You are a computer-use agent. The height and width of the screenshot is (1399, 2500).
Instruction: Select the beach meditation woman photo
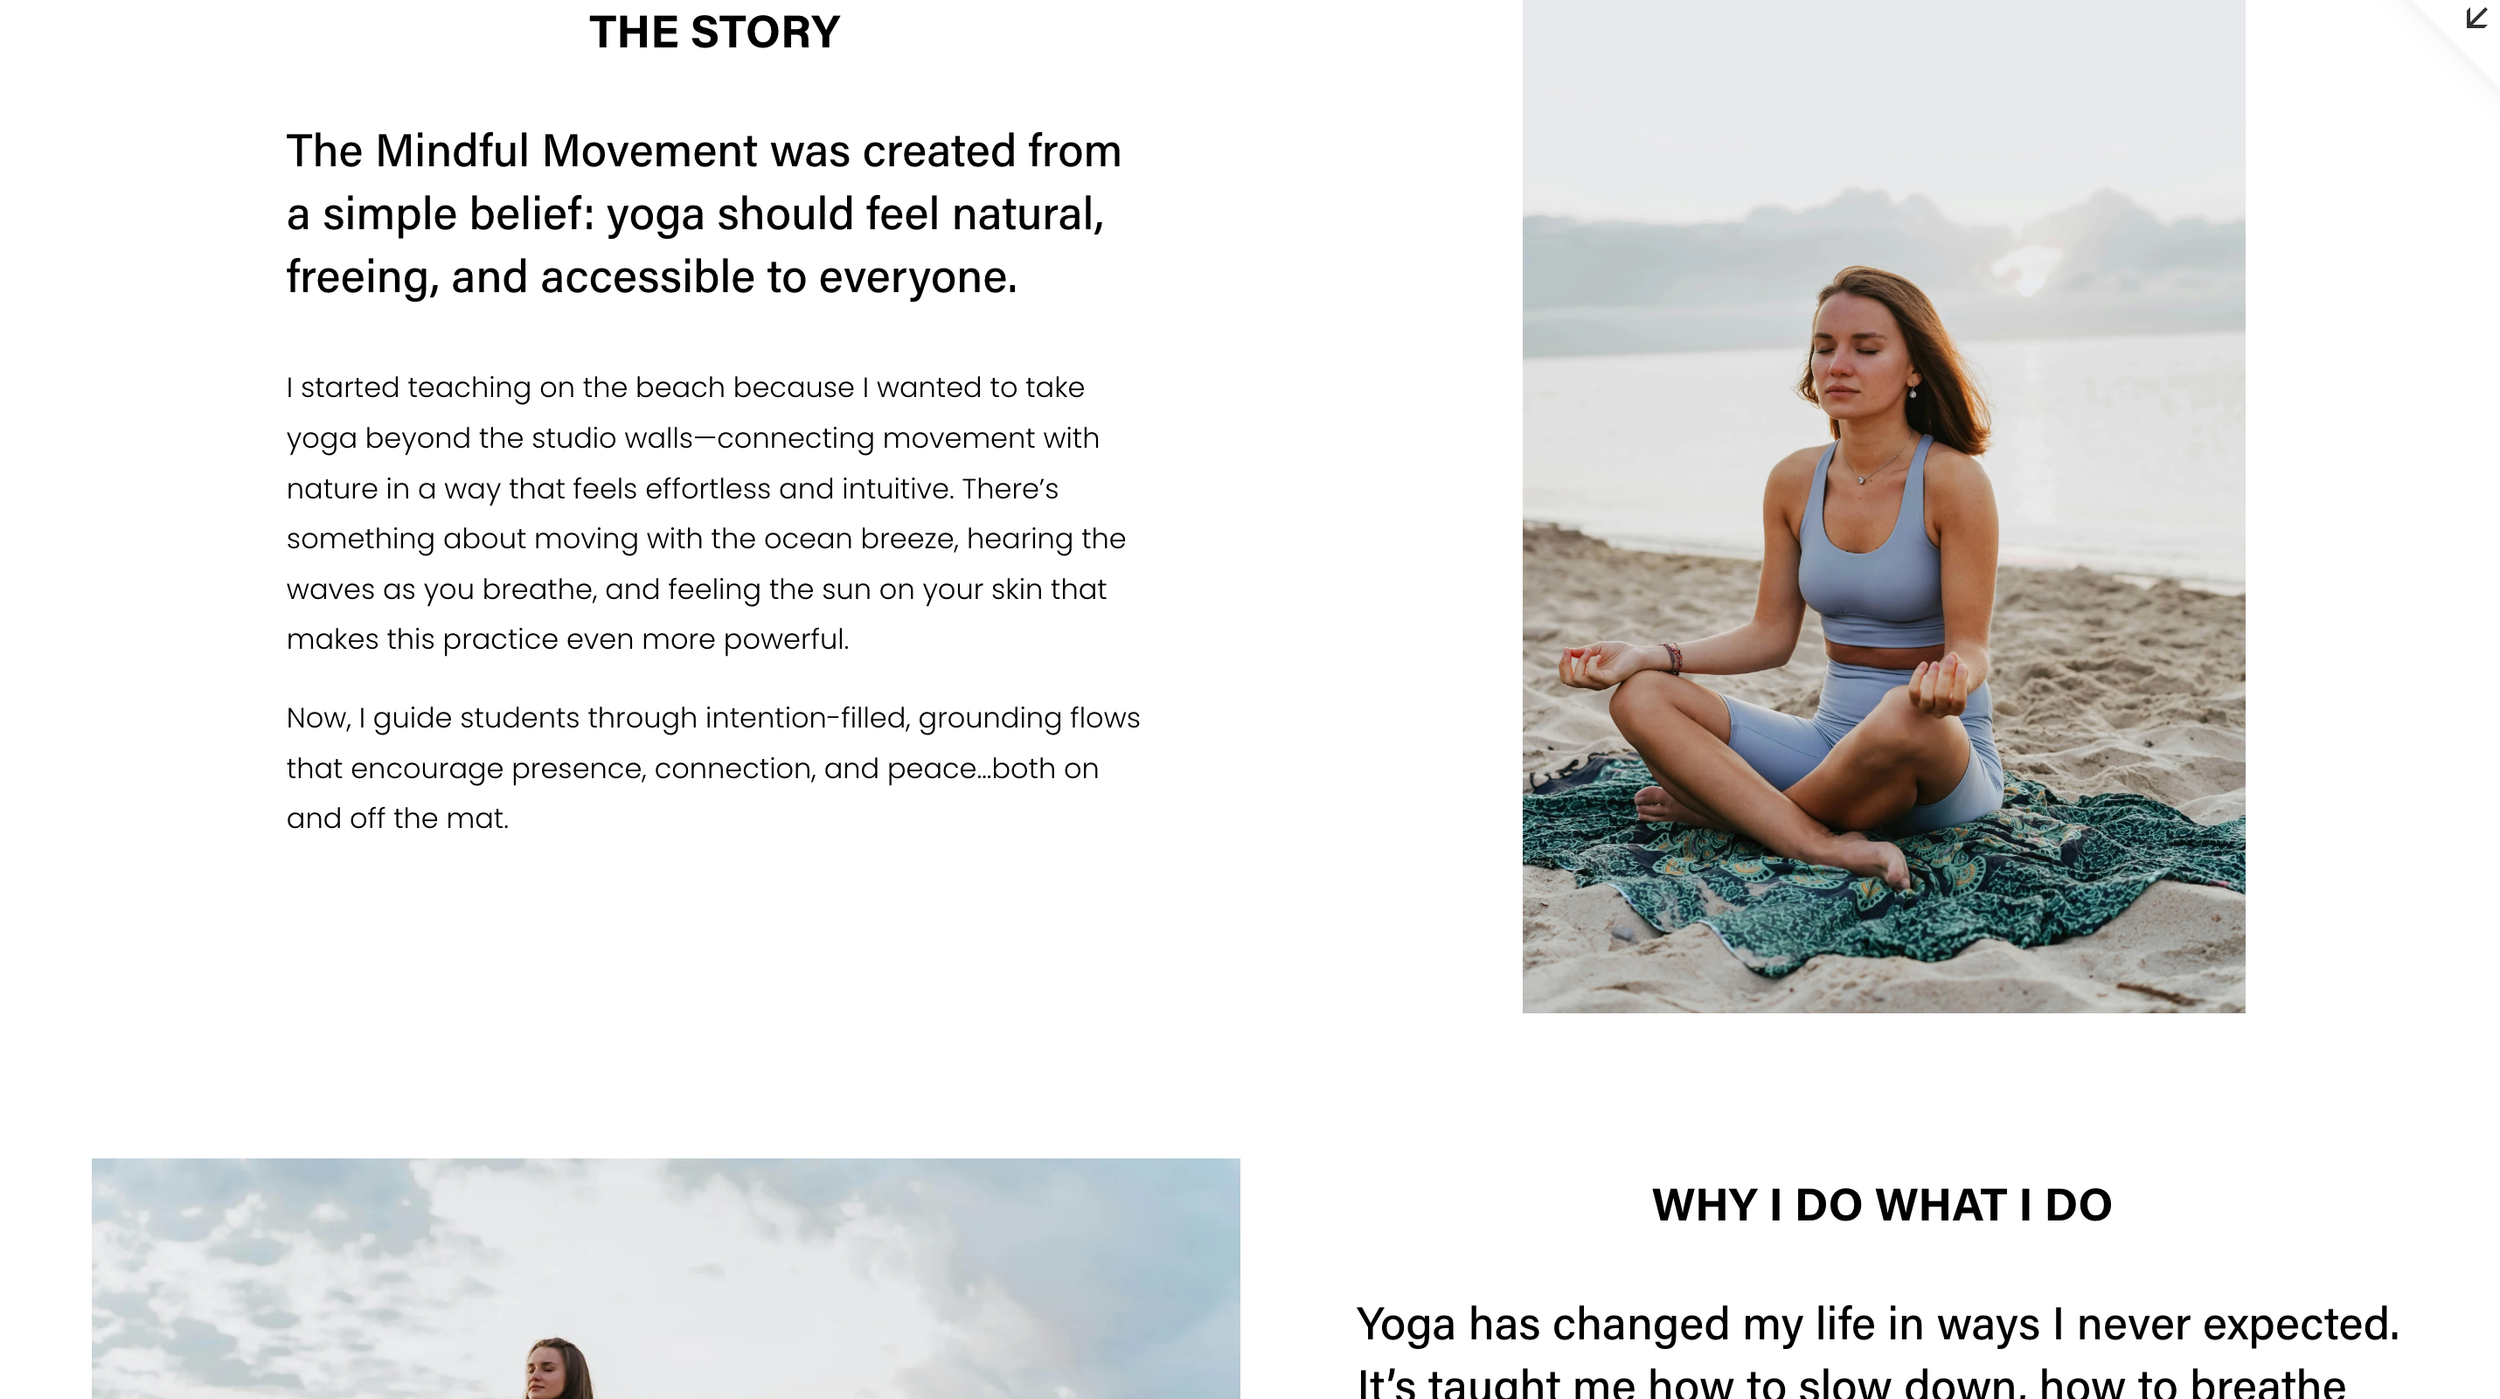pos(1883,506)
